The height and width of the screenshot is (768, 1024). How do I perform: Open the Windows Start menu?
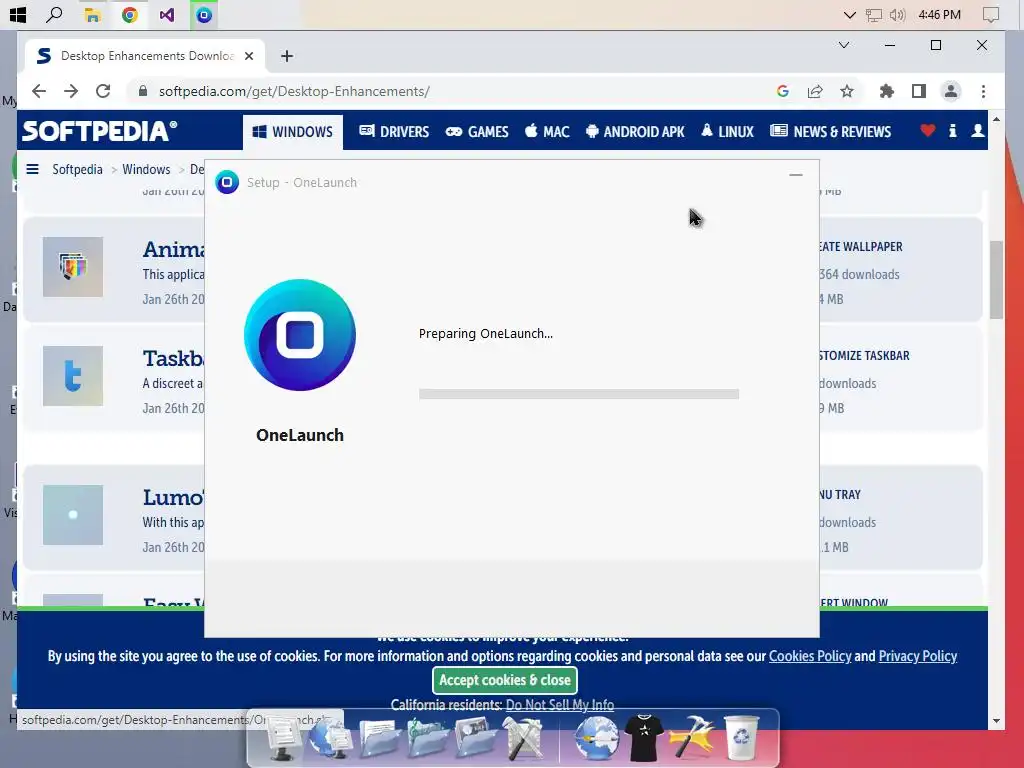coord(18,14)
